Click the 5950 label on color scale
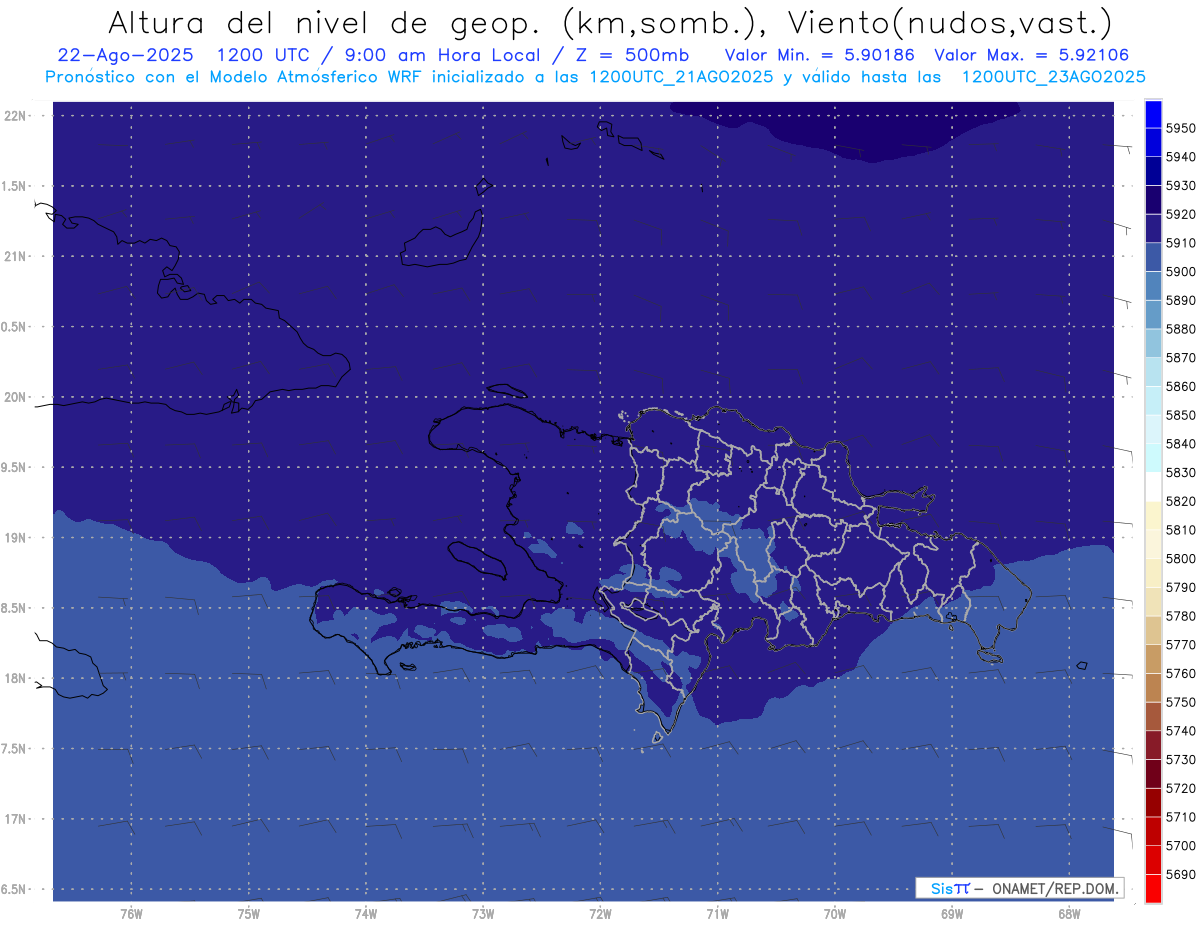The width and height of the screenshot is (1200, 927). [1180, 128]
